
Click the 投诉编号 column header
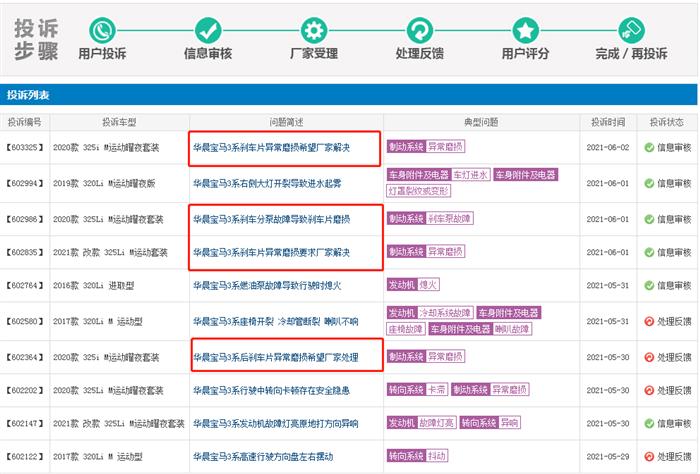click(x=25, y=122)
